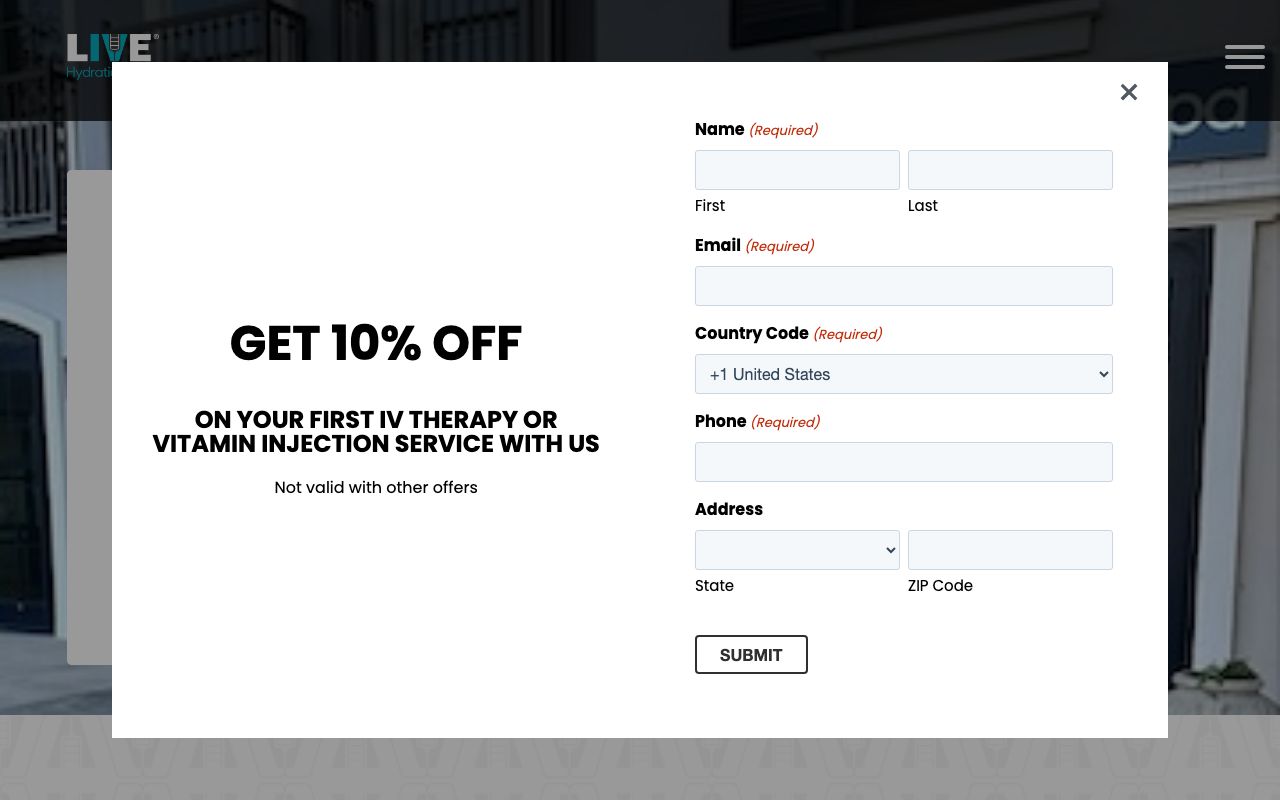Open the hamburger navigation menu
The image size is (1280, 800).
pos(1244,57)
